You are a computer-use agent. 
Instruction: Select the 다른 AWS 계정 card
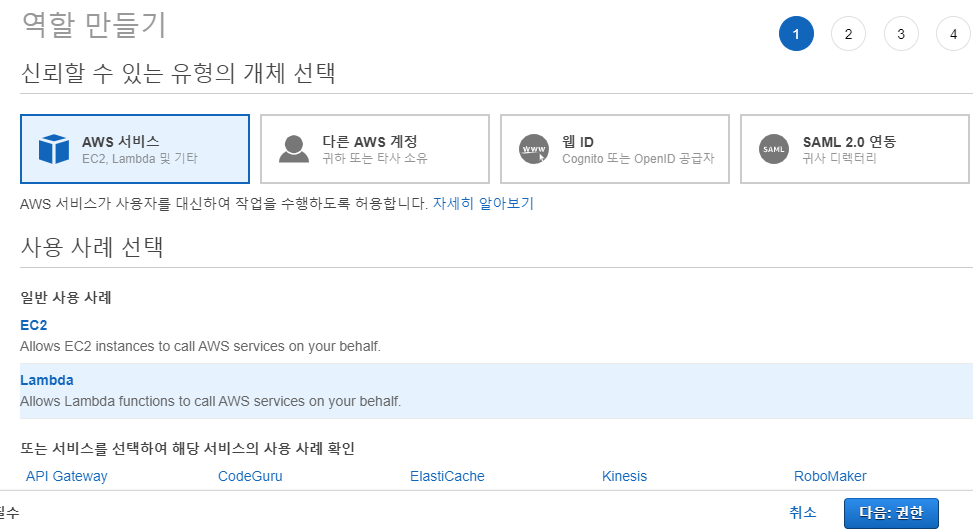pos(375,149)
